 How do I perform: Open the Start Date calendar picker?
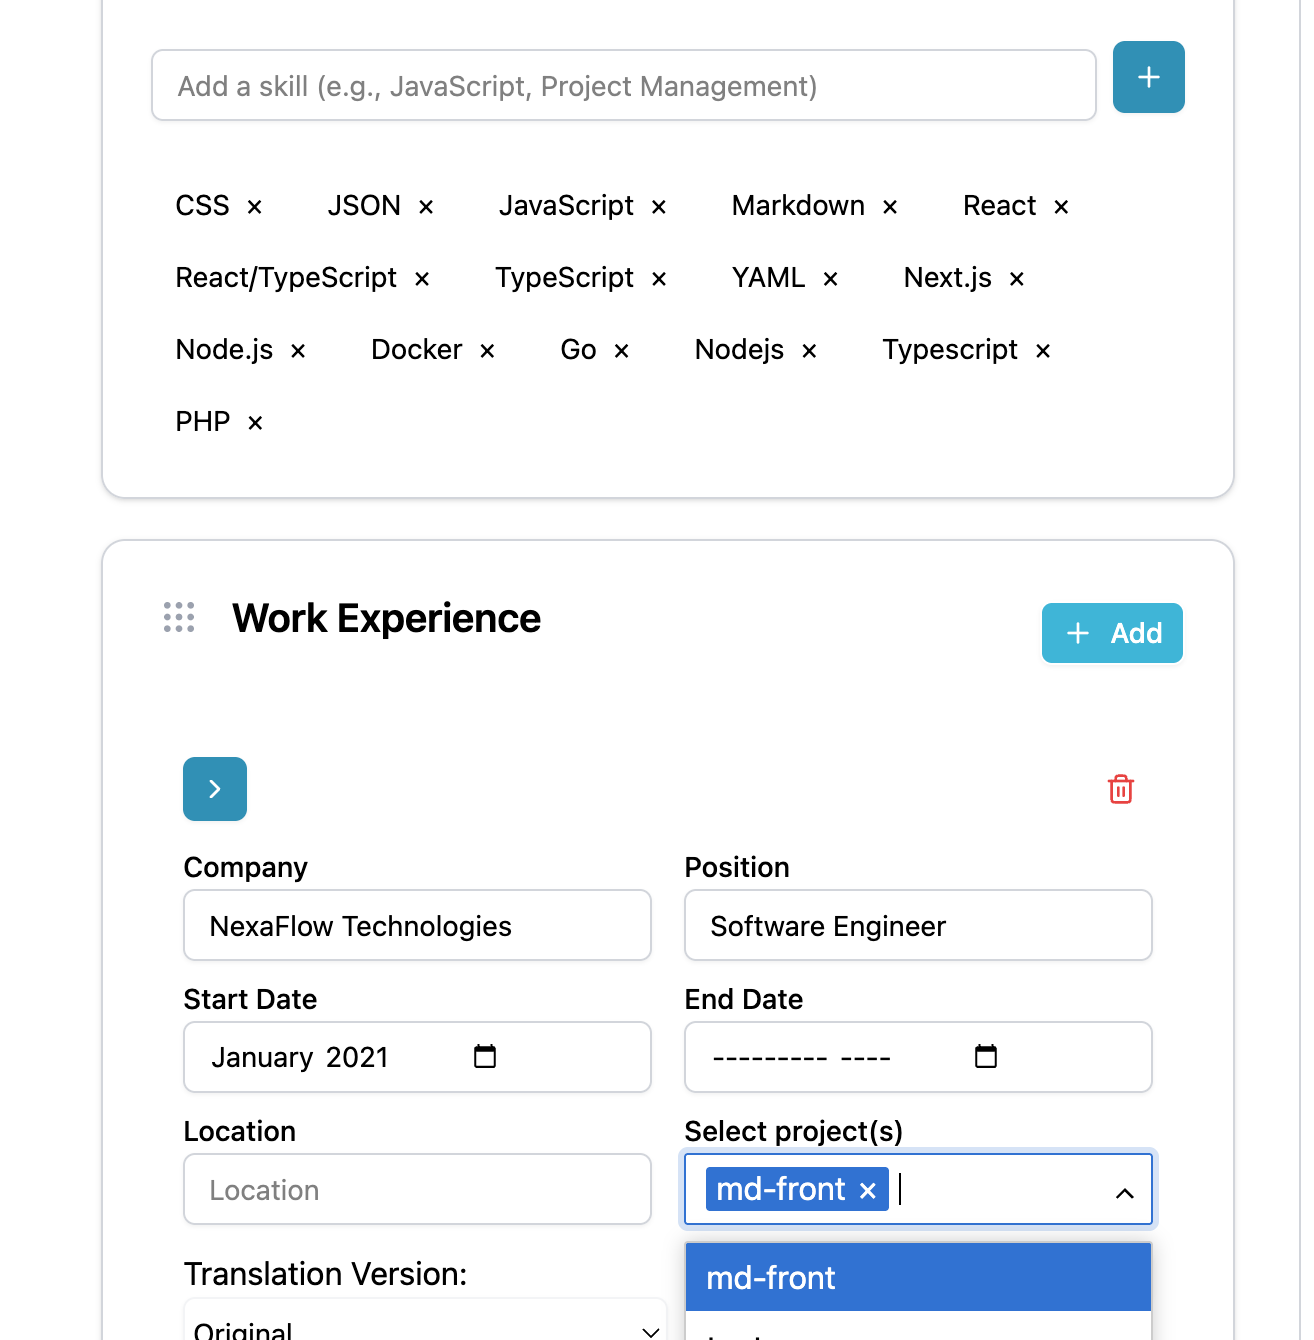486,1056
